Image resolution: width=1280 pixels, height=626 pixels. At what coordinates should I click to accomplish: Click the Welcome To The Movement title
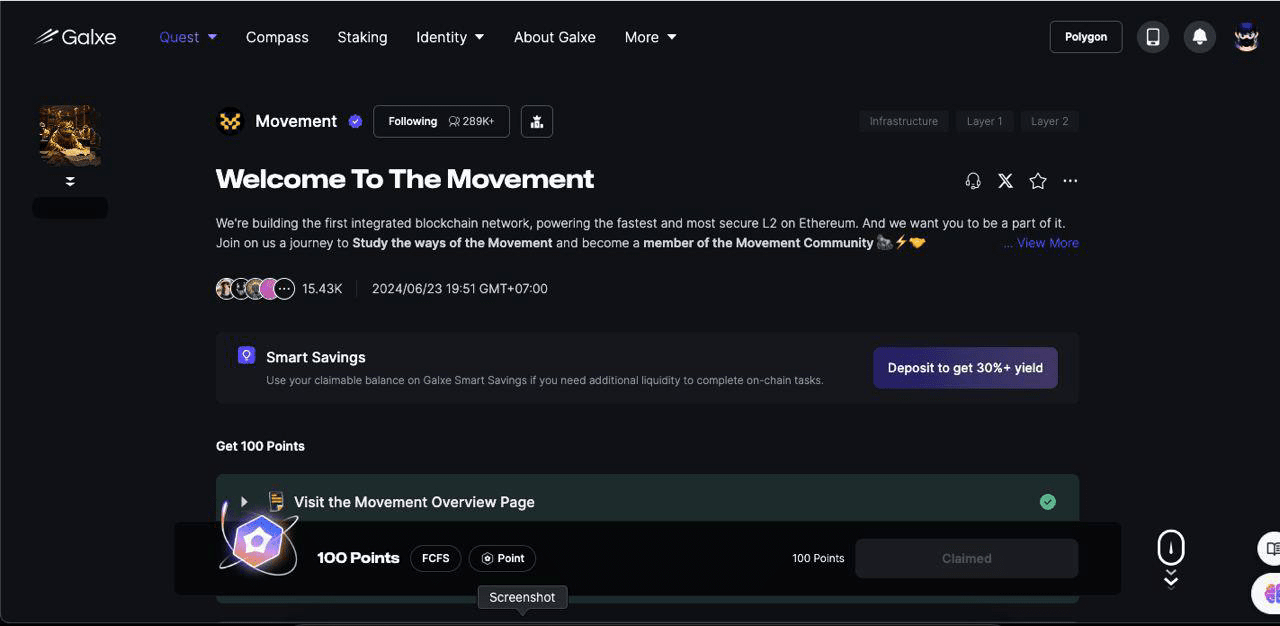tap(405, 179)
